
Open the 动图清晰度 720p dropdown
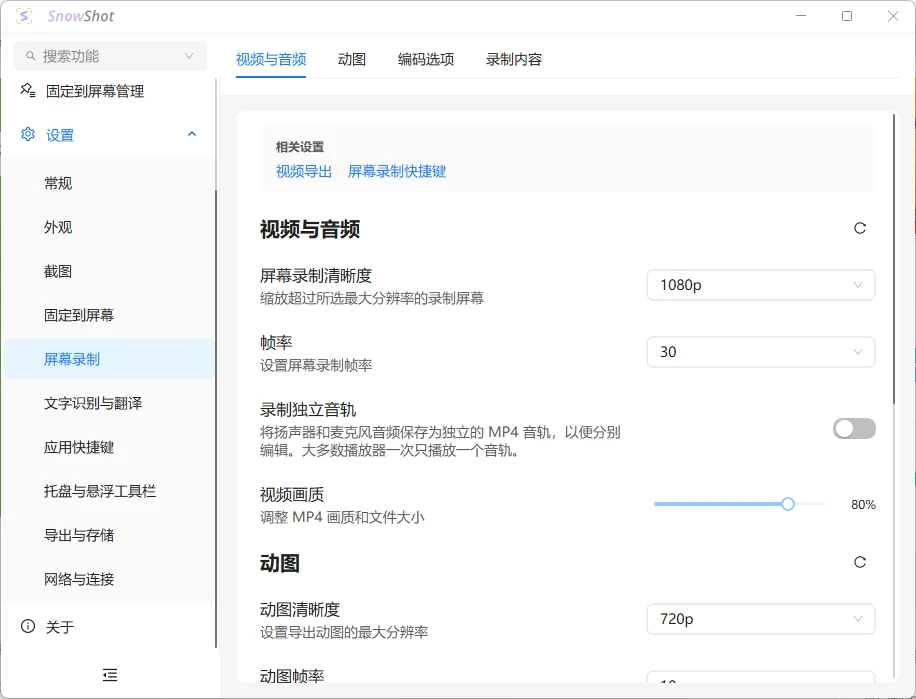tap(761, 619)
